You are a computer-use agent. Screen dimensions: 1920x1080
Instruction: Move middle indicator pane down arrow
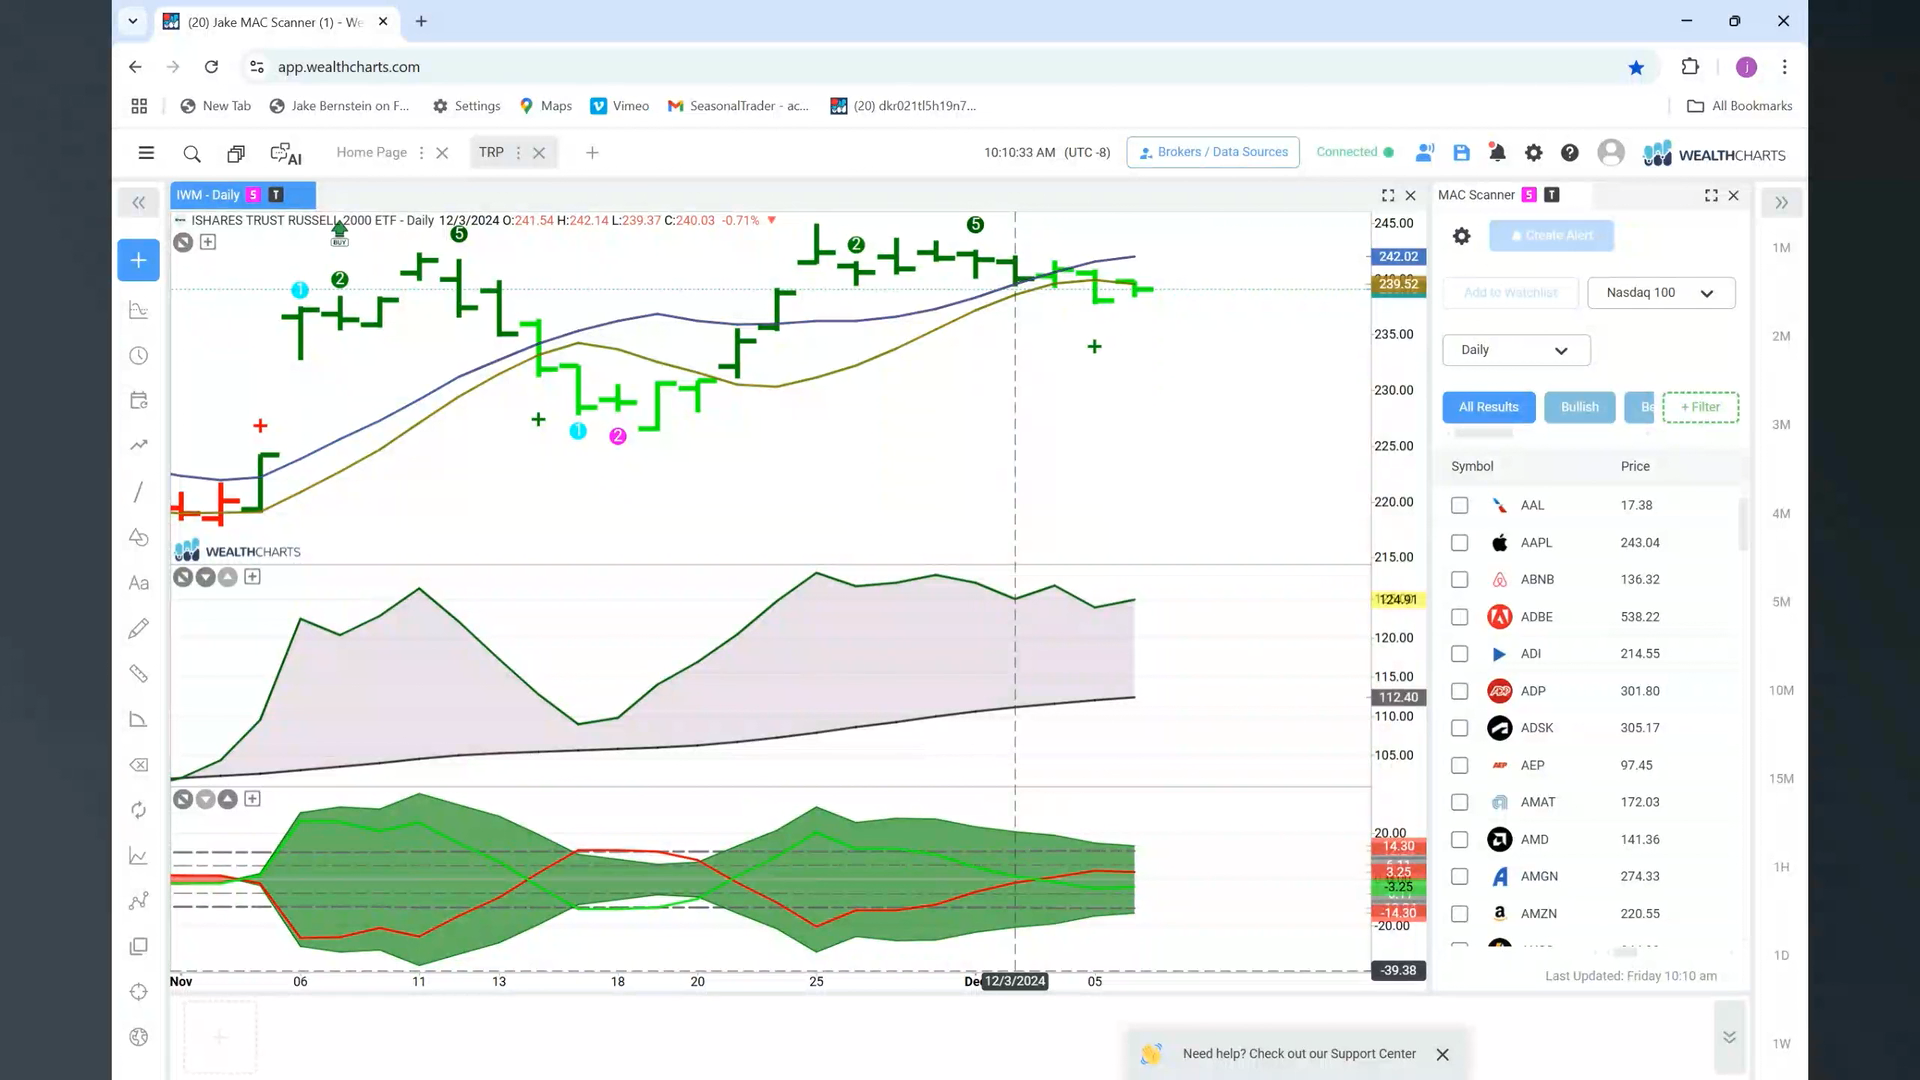coord(205,577)
